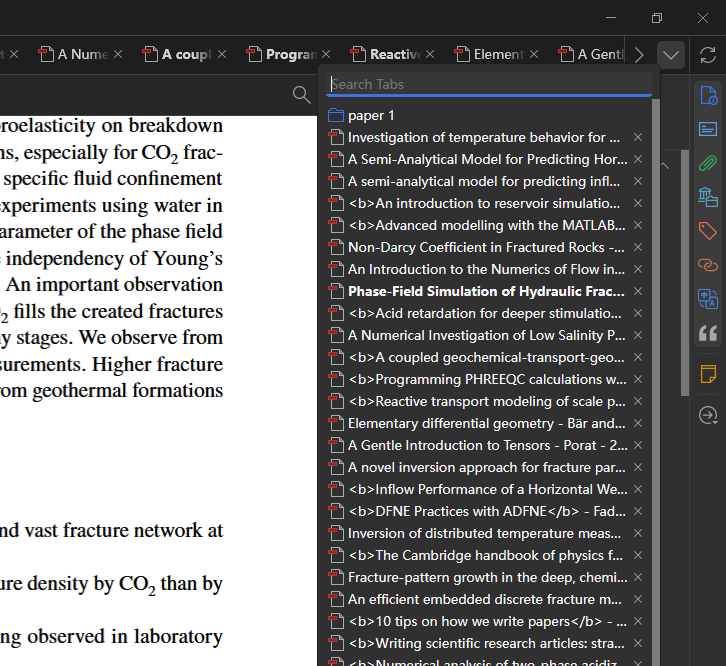726x666 pixels.
Task: Switch to 'Reactive' tab
Action: [x=387, y=54]
